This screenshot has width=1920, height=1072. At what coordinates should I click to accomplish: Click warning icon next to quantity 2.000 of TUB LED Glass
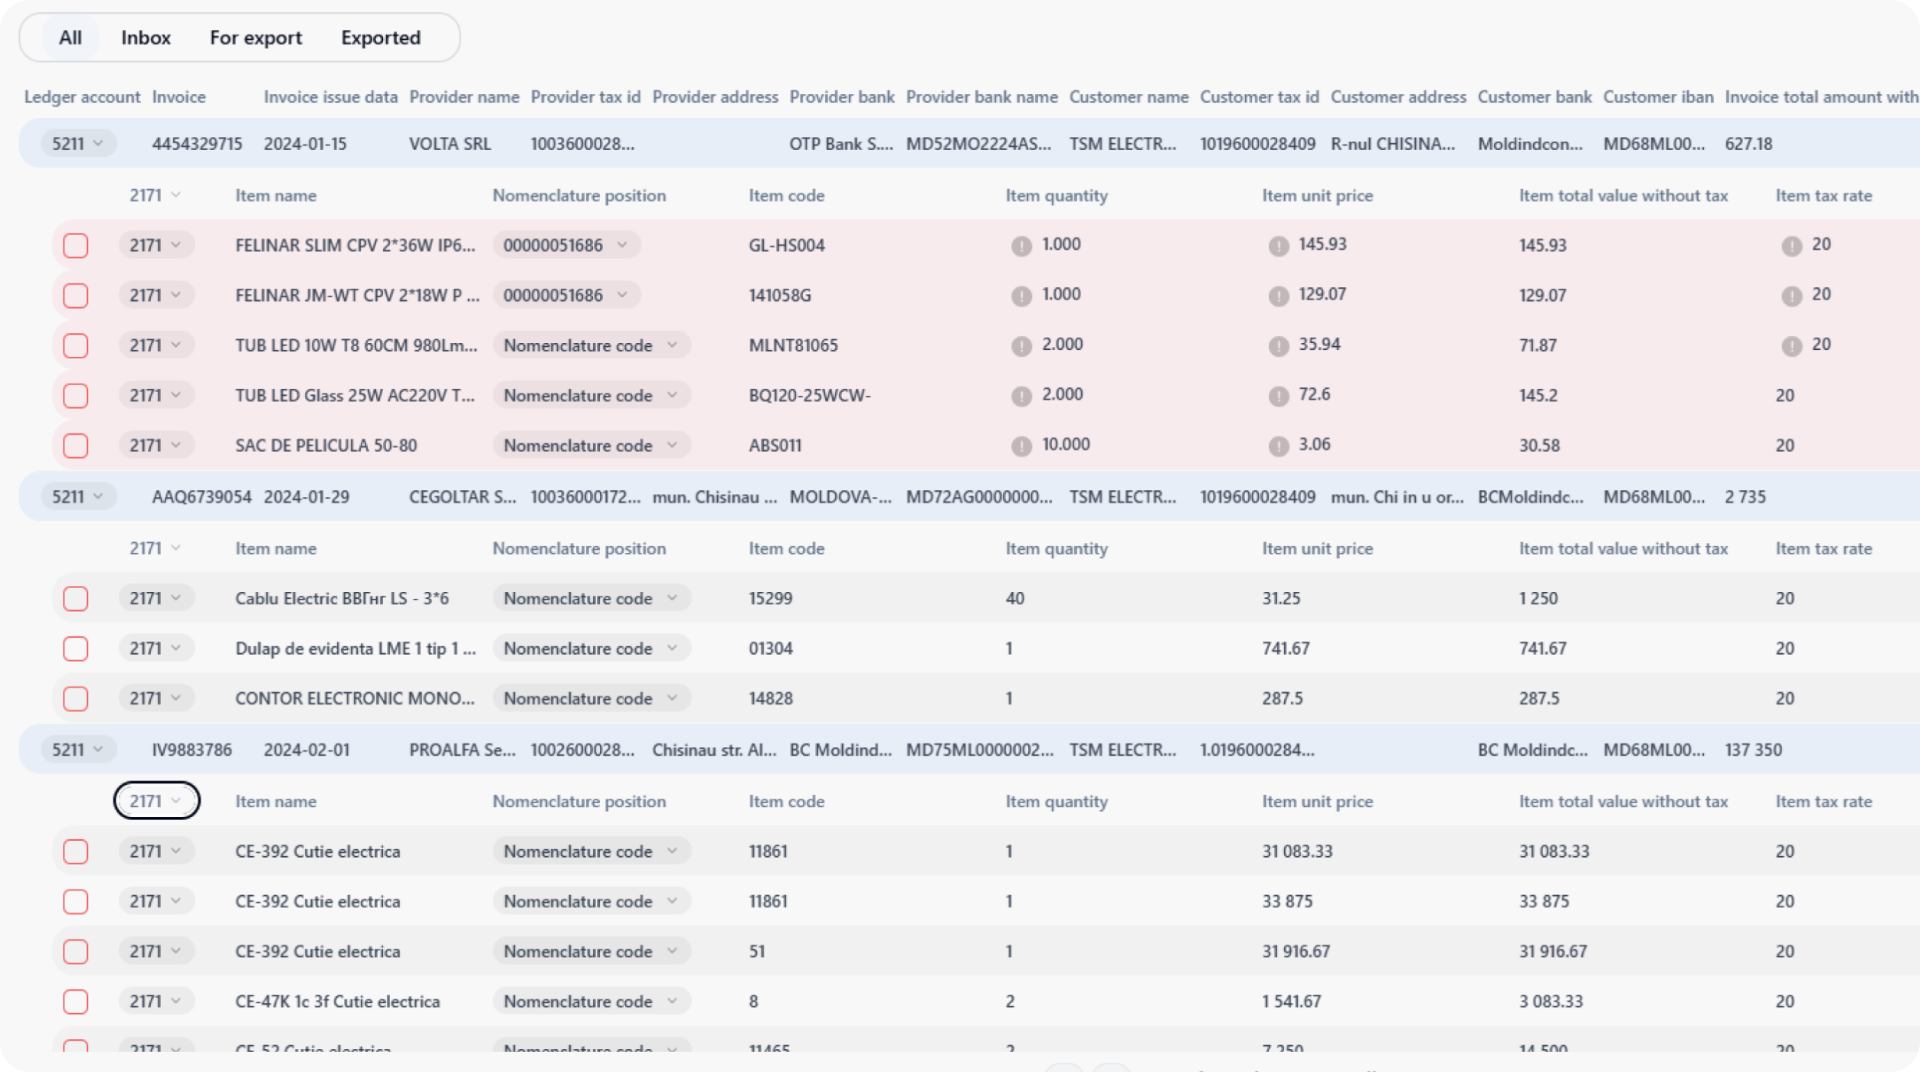(x=1021, y=394)
